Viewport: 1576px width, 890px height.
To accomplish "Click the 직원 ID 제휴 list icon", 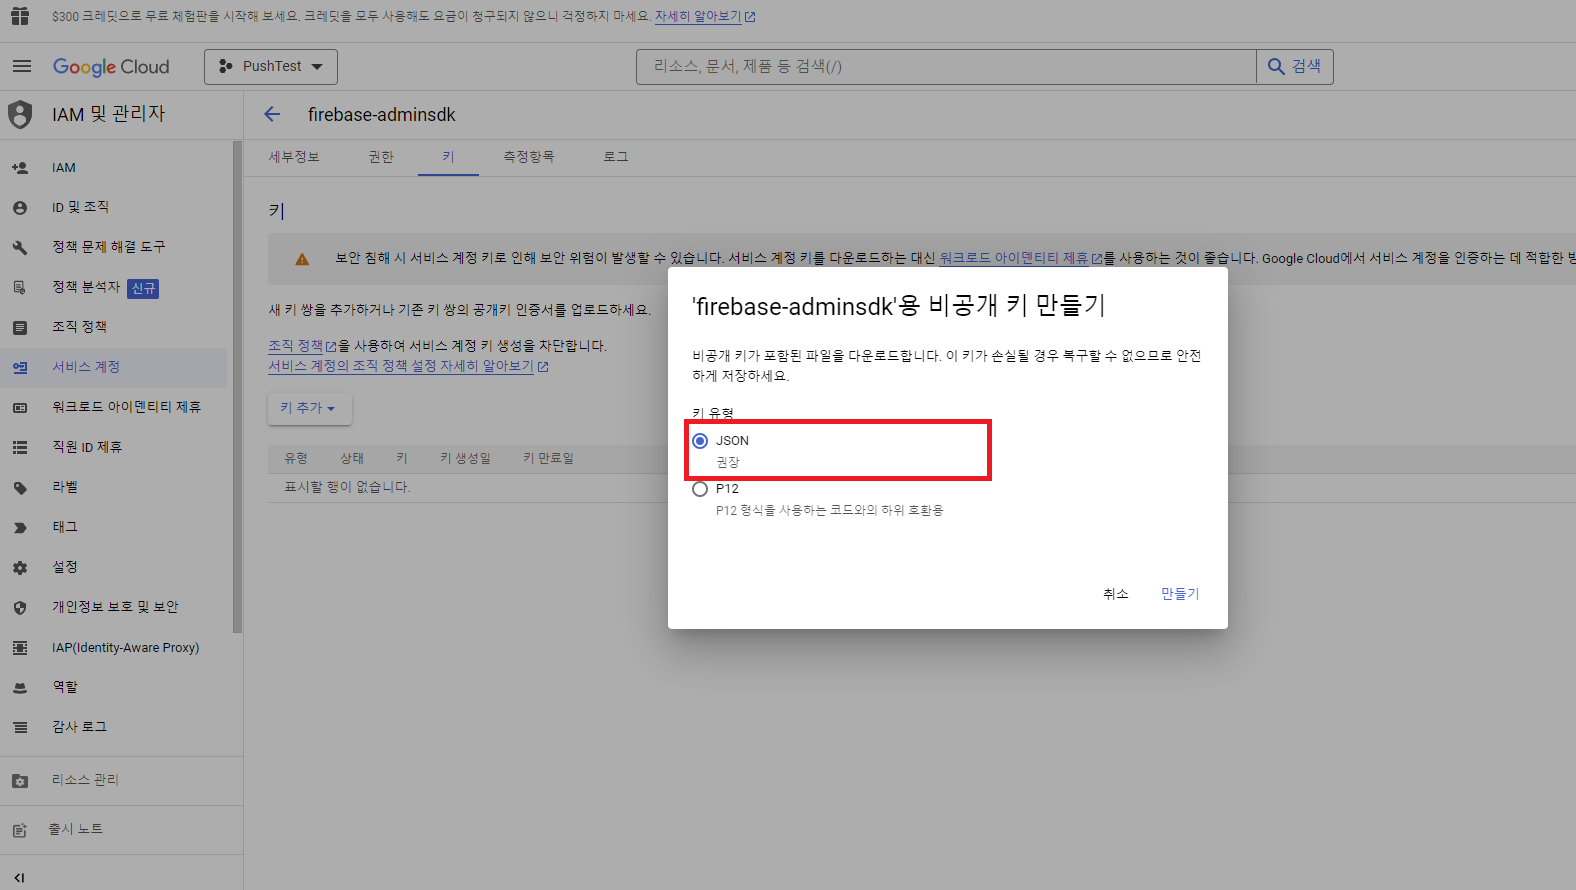I will pyautogui.click(x=20, y=448).
